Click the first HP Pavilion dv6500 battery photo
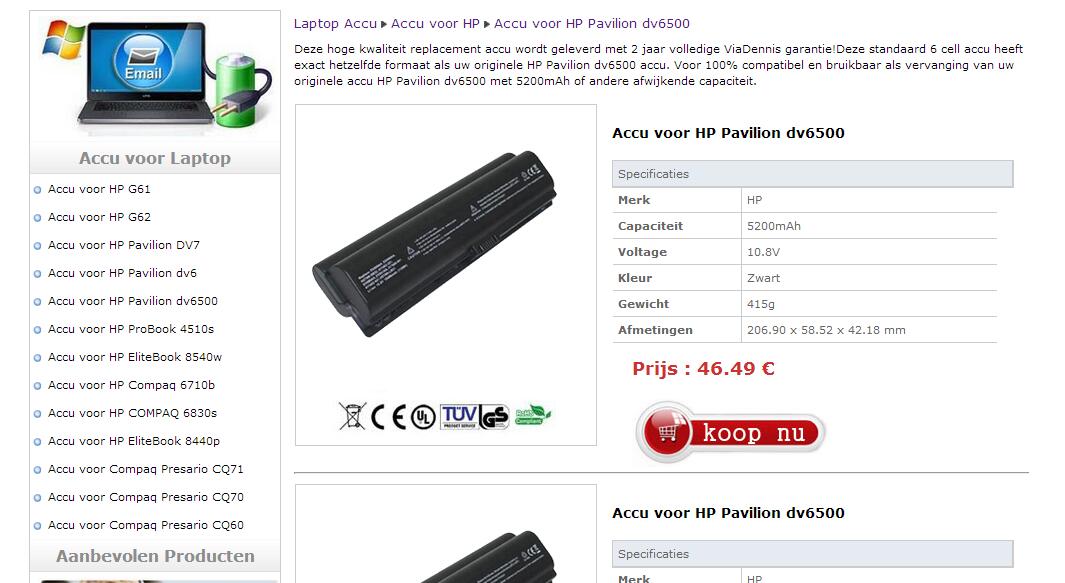This screenshot has width=1065, height=583. (435, 243)
